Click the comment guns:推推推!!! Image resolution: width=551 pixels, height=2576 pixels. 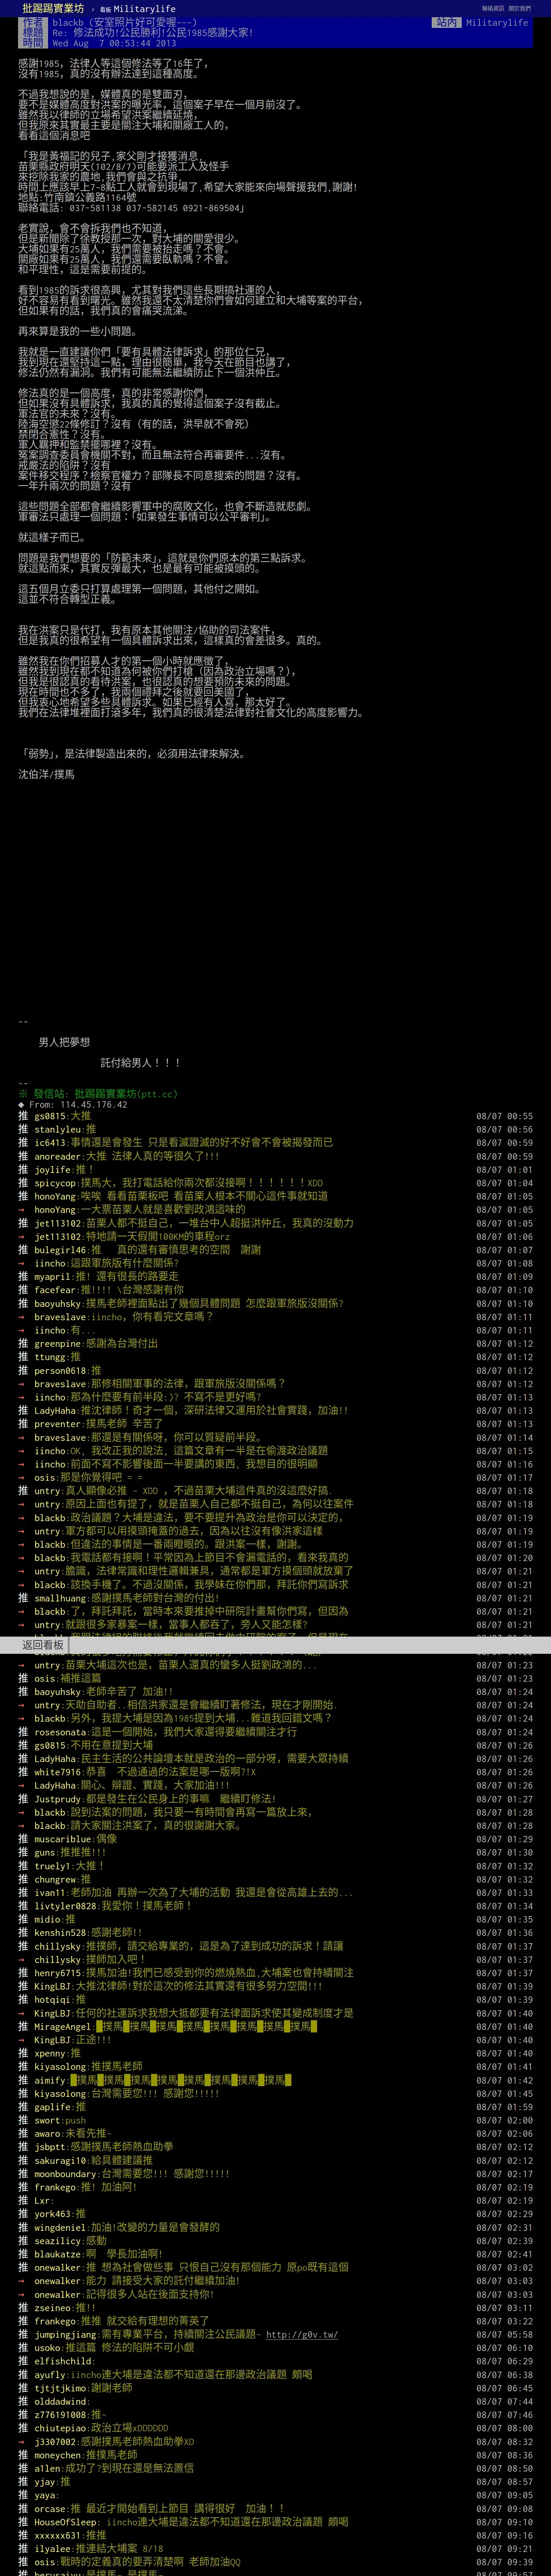pyautogui.click(x=275, y=1852)
